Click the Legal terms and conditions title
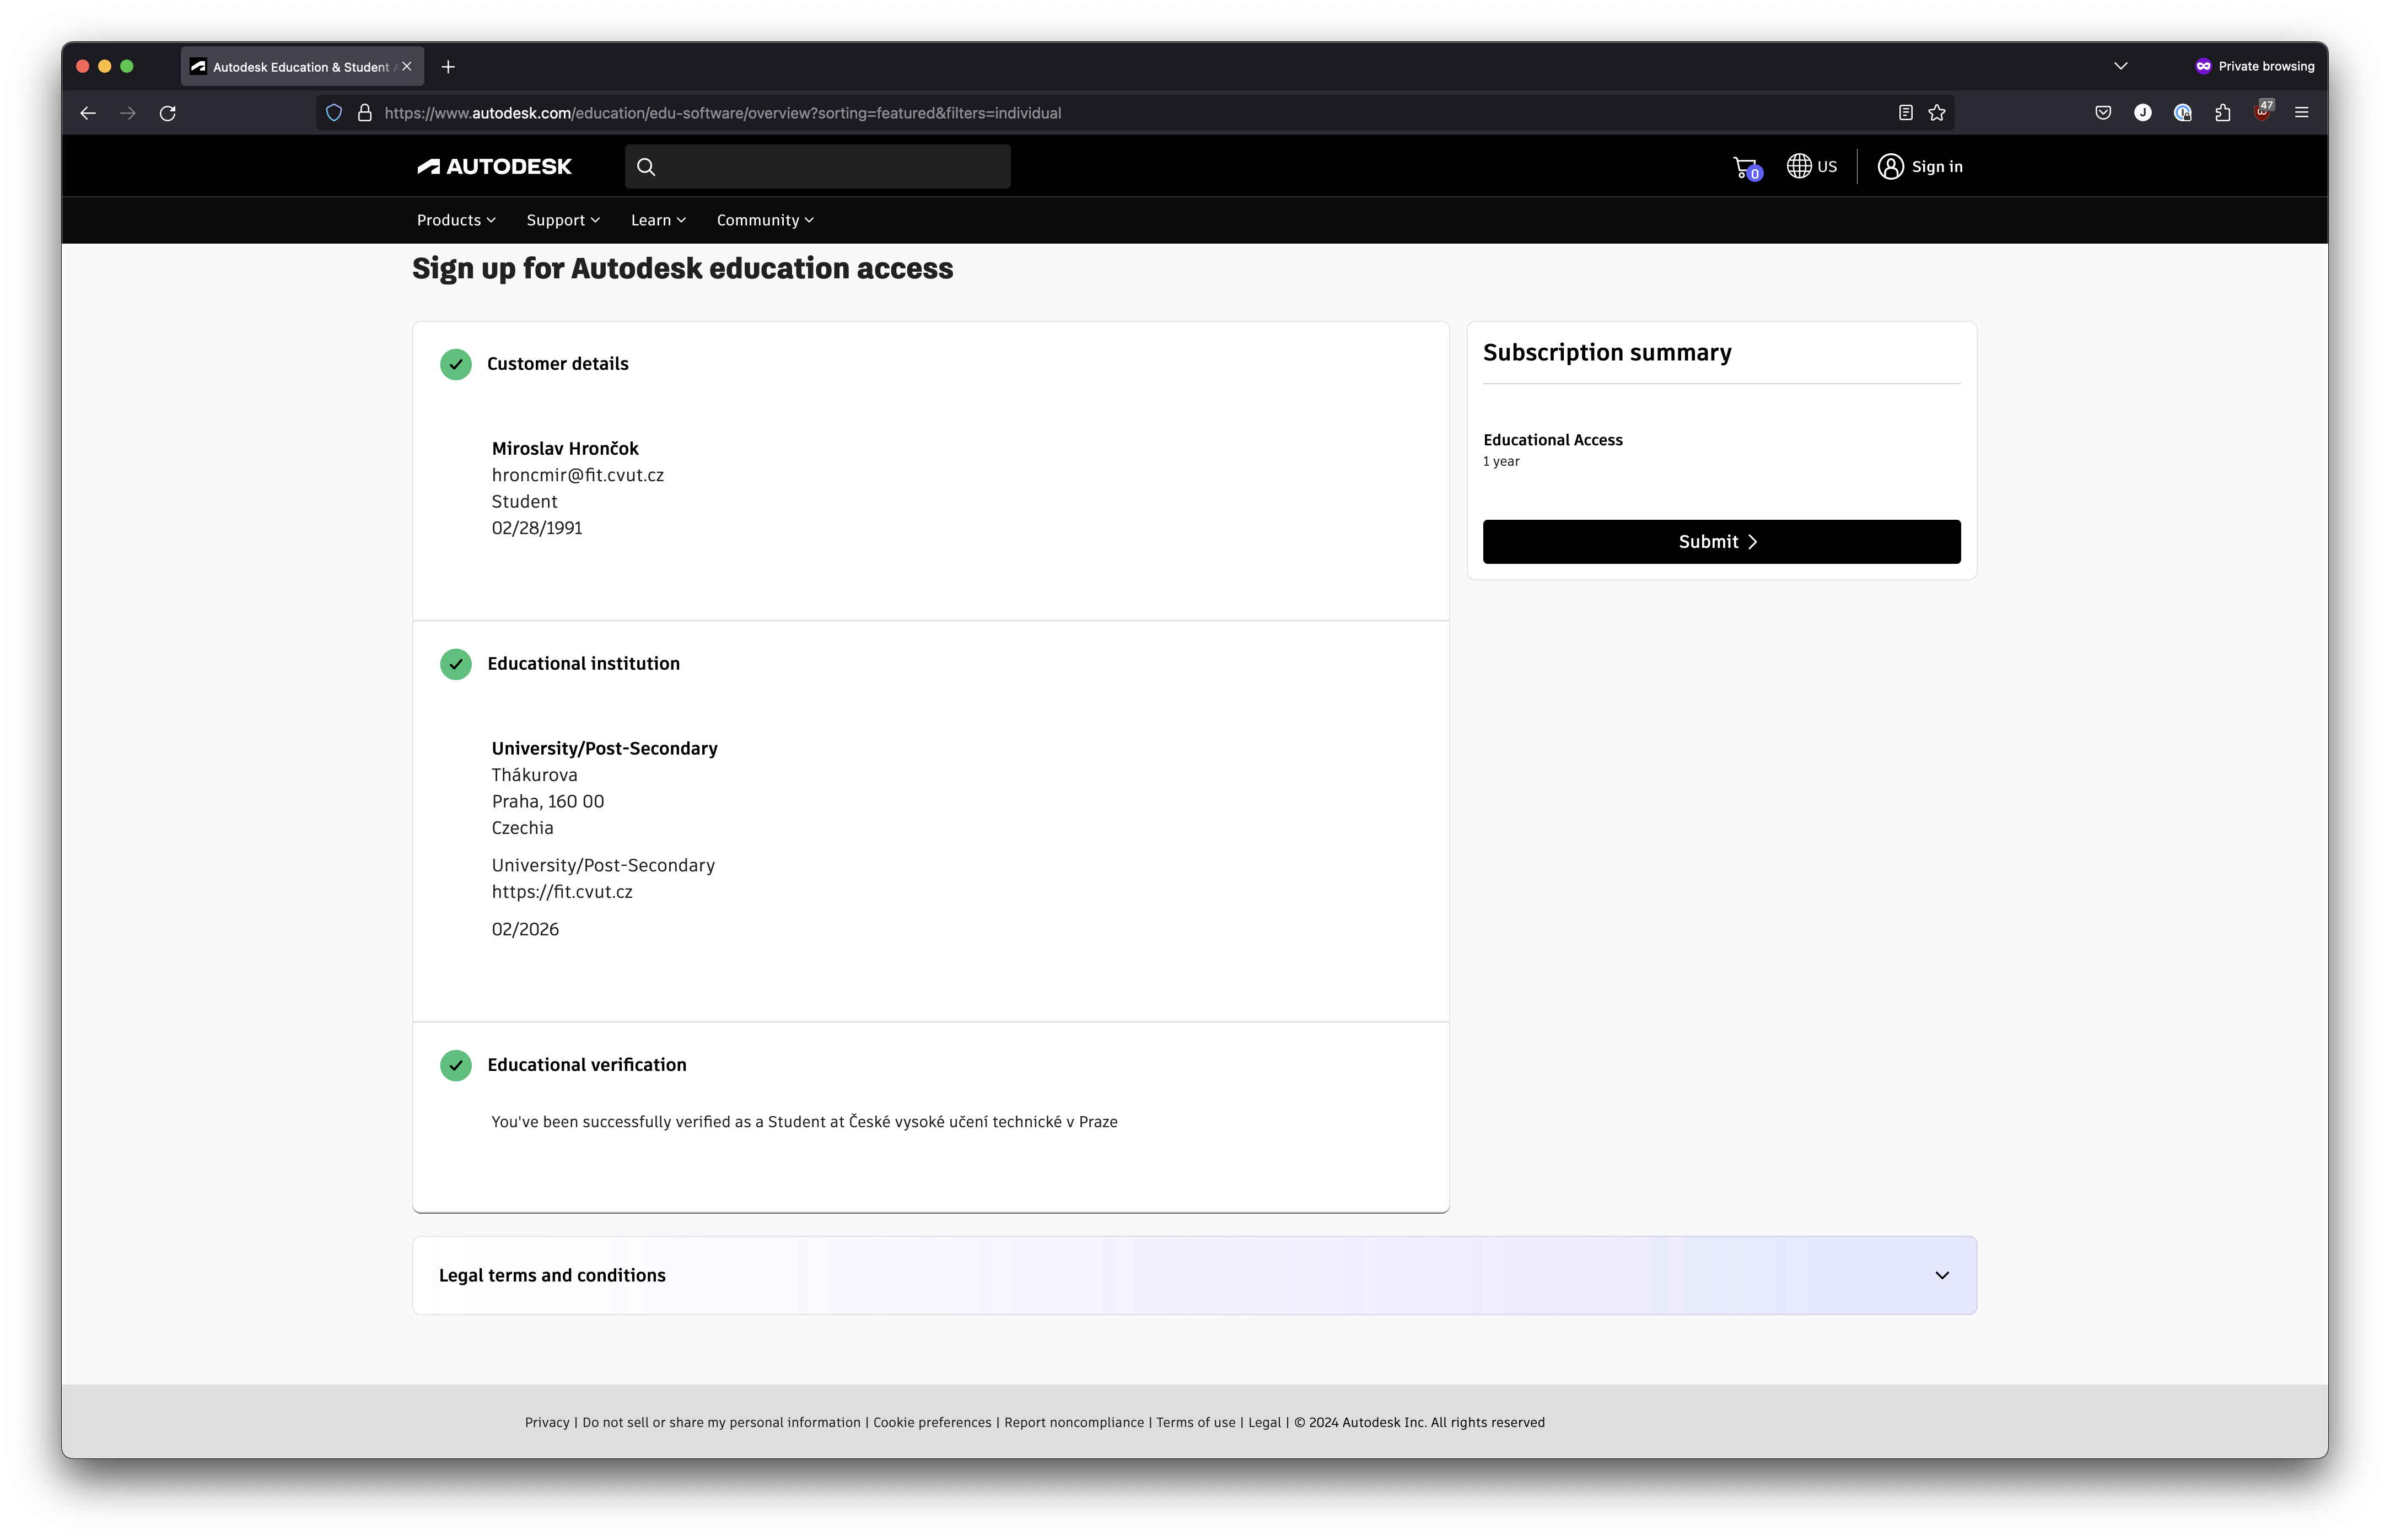The image size is (2390, 1540). [552, 1276]
